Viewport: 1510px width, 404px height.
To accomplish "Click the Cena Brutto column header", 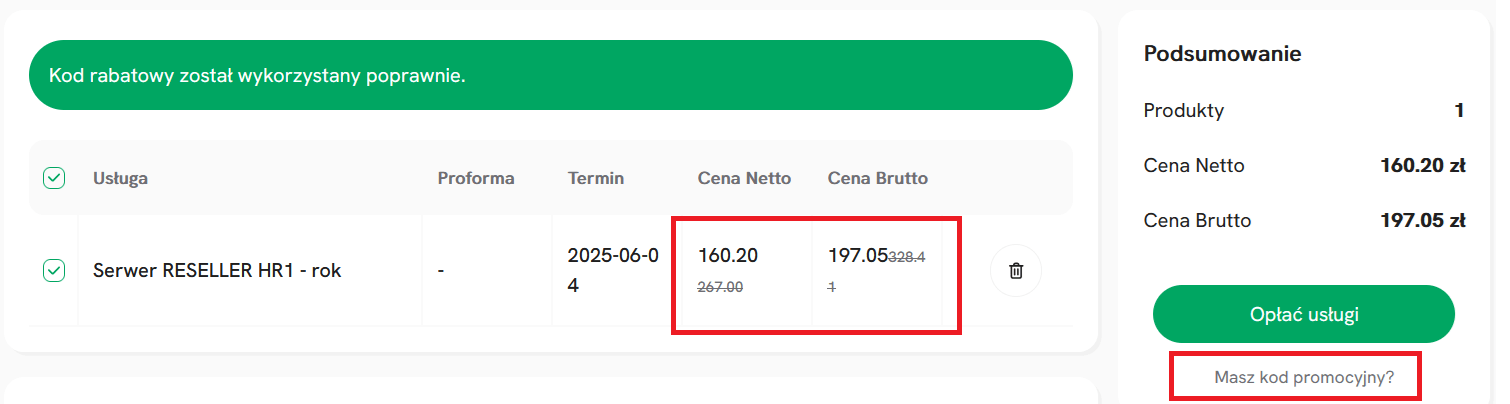I will tap(878, 178).
